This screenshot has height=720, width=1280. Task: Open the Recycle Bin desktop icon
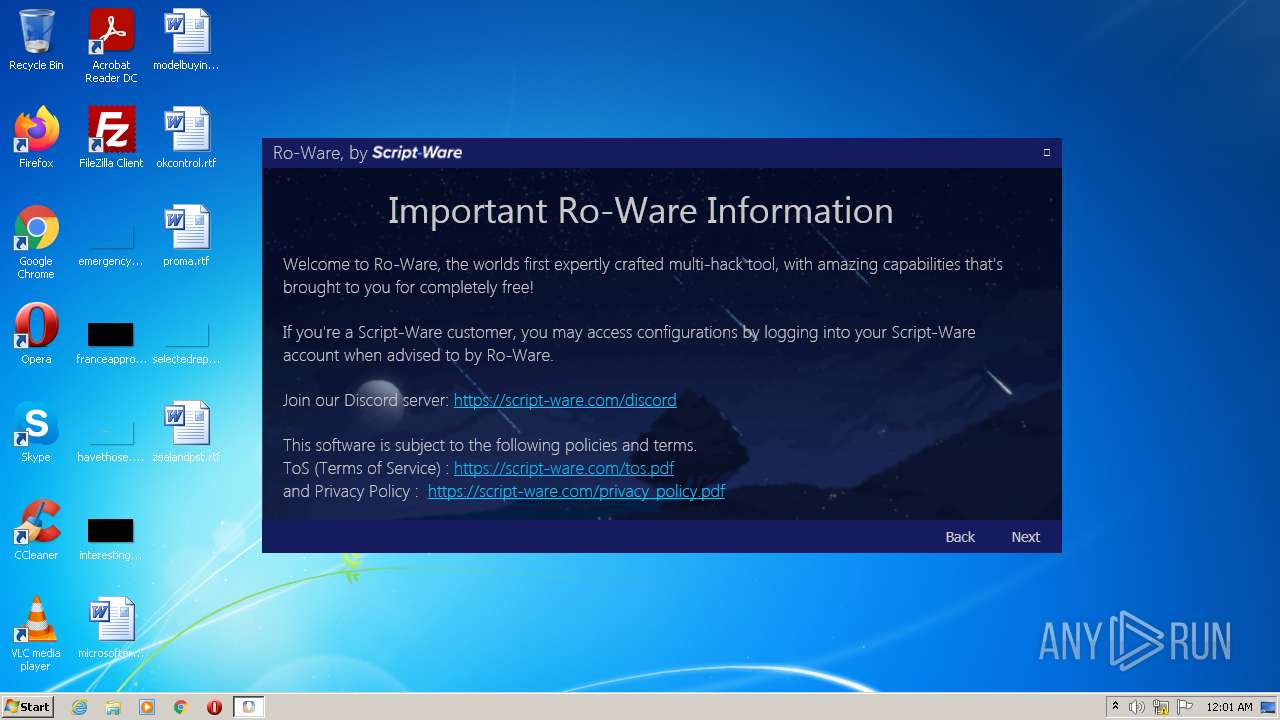[36, 41]
